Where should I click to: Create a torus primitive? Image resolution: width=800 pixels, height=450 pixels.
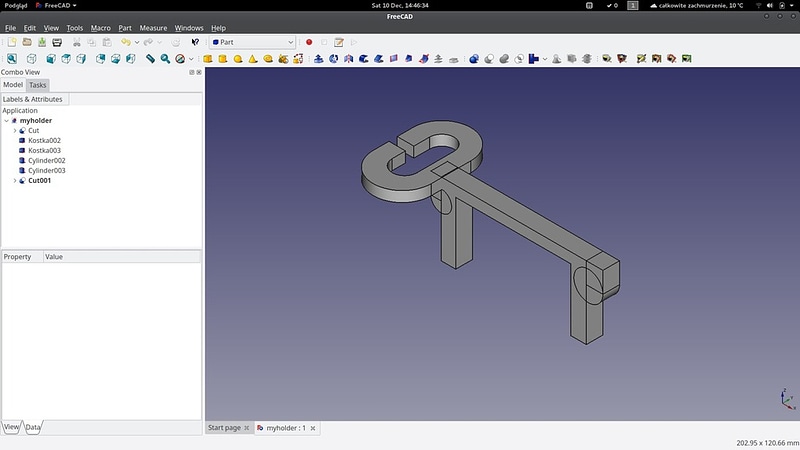[x=268, y=59]
